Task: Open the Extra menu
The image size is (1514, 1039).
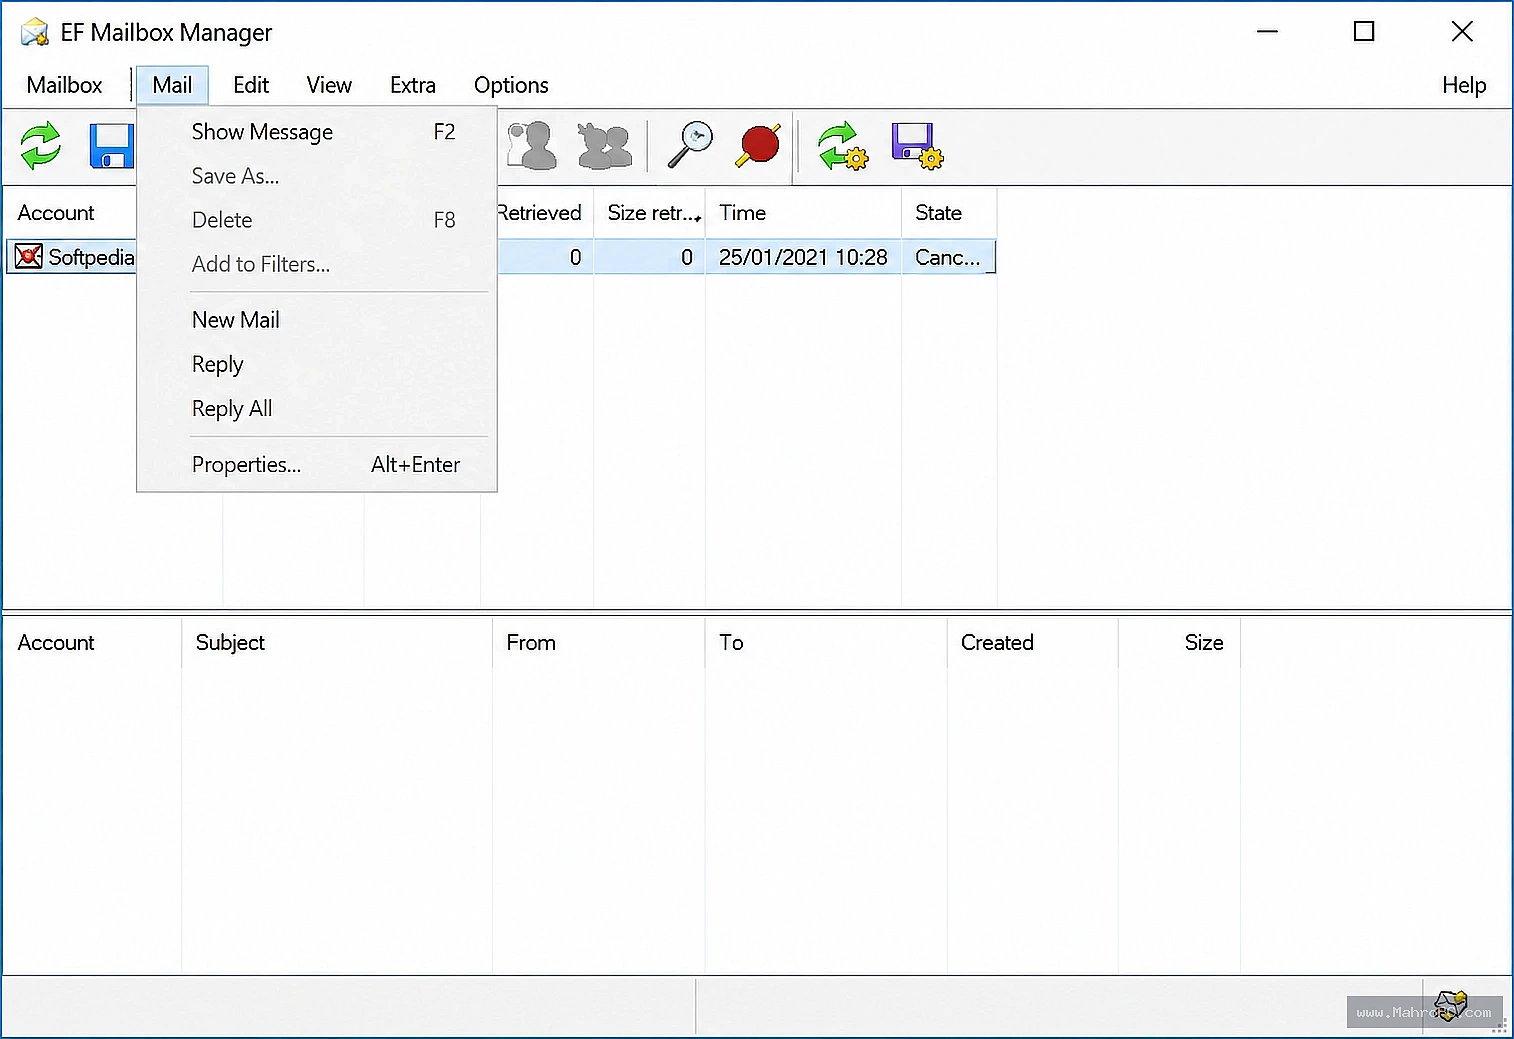Action: point(413,85)
